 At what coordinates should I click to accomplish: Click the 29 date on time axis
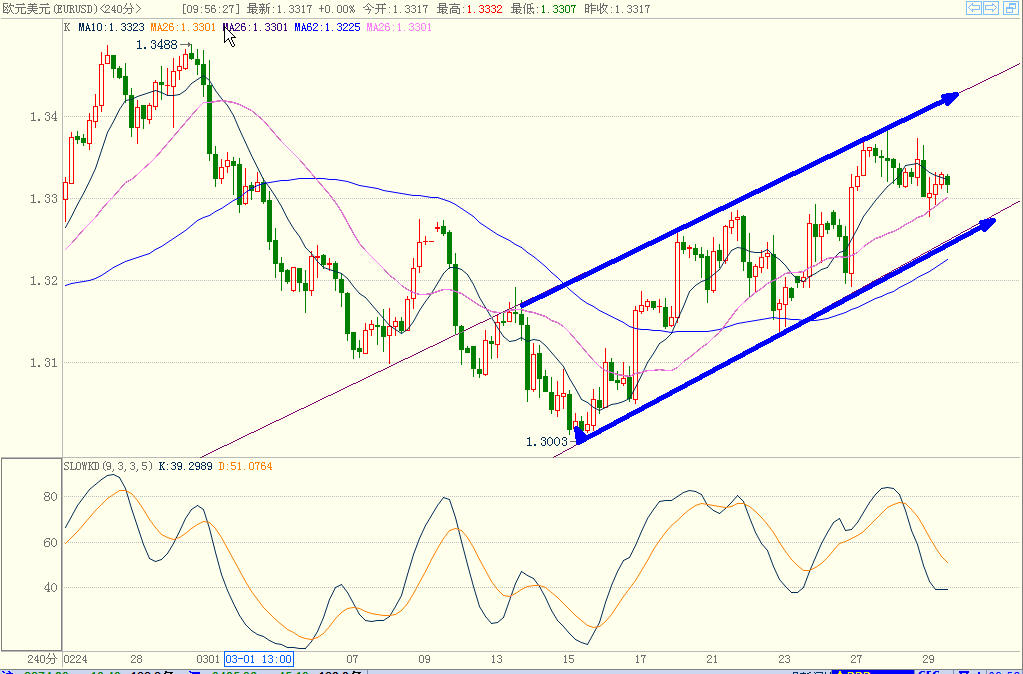(928, 658)
